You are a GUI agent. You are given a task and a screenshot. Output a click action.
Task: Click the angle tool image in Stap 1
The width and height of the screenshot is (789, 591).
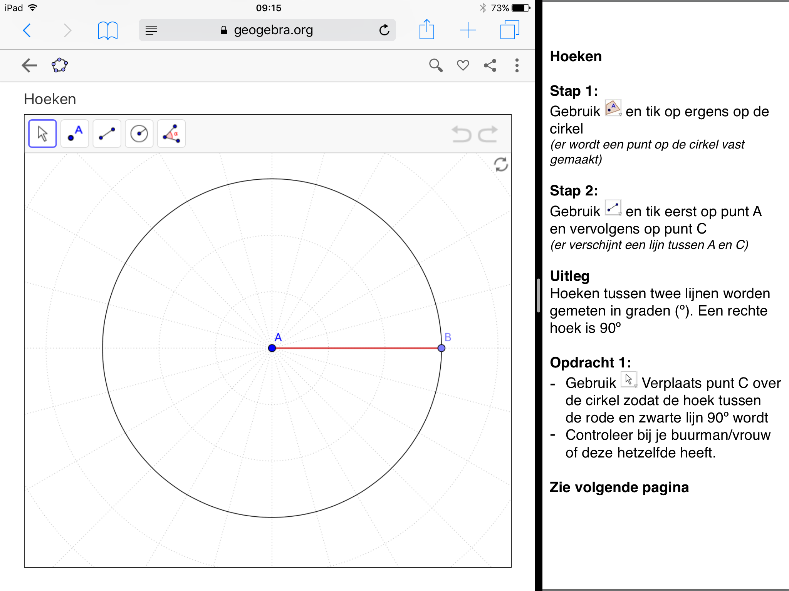click(x=613, y=108)
